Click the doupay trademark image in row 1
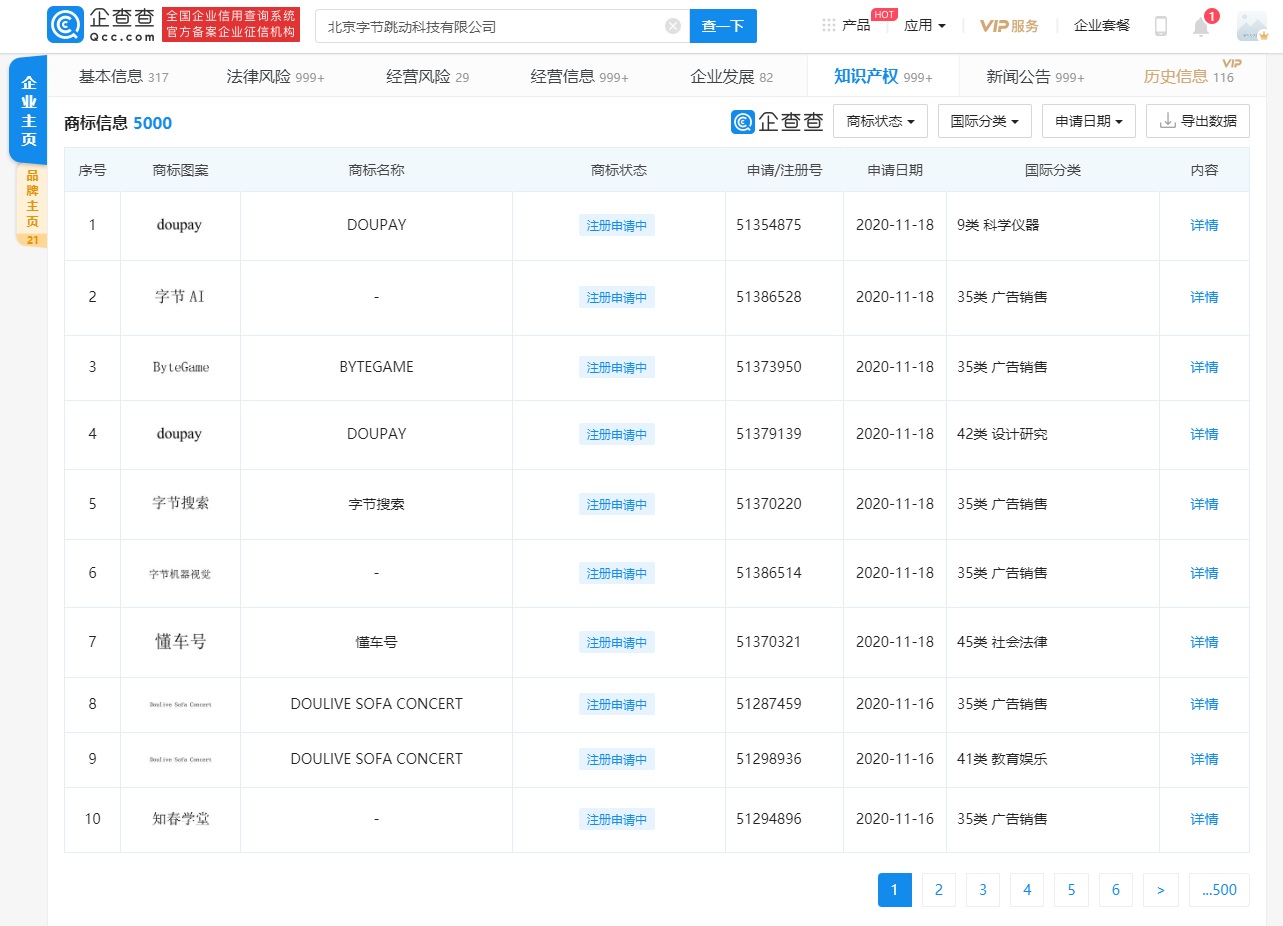 point(180,225)
